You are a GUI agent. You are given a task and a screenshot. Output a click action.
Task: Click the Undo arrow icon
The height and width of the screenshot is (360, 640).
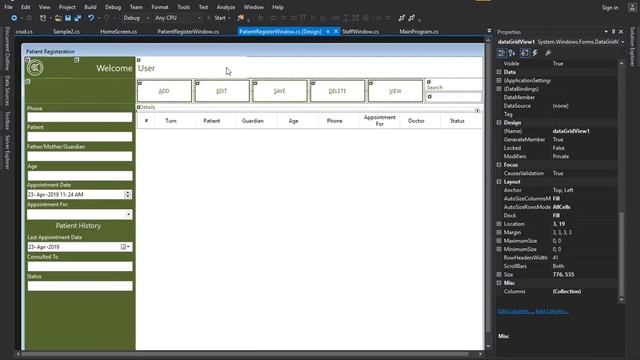pyautogui.click(x=91, y=18)
